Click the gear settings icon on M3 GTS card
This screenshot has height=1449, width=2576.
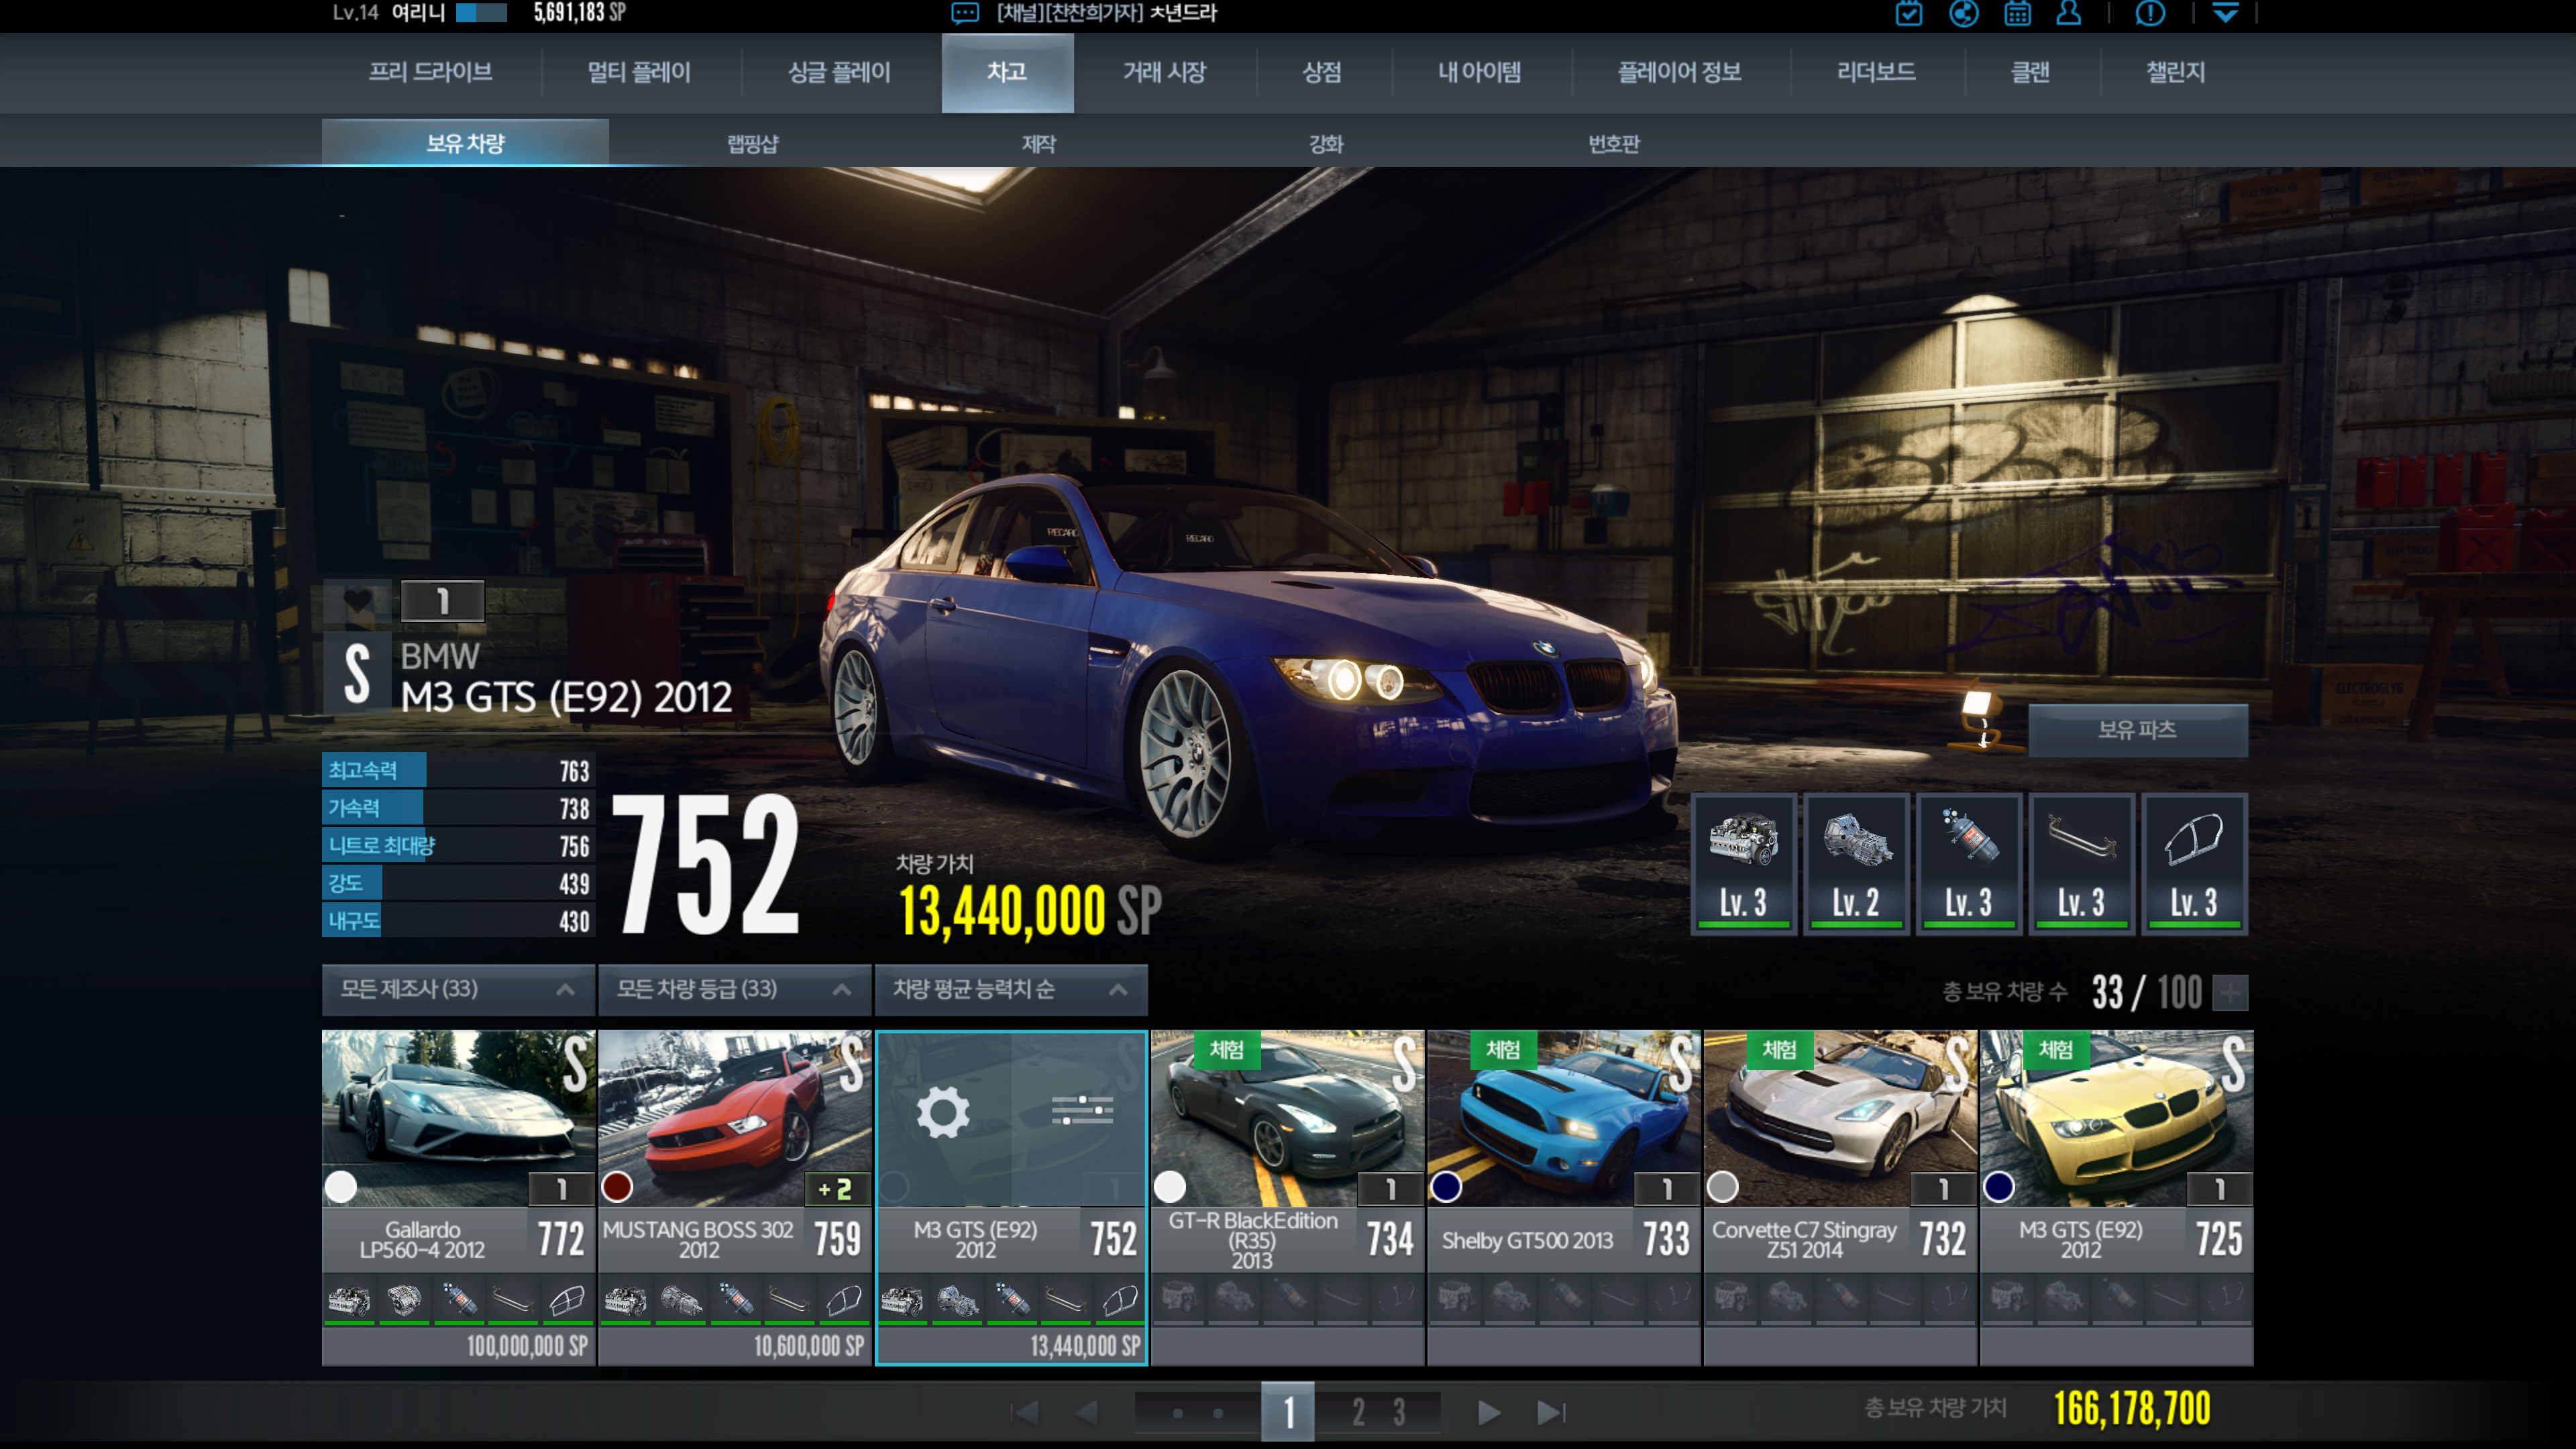click(943, 1111)
